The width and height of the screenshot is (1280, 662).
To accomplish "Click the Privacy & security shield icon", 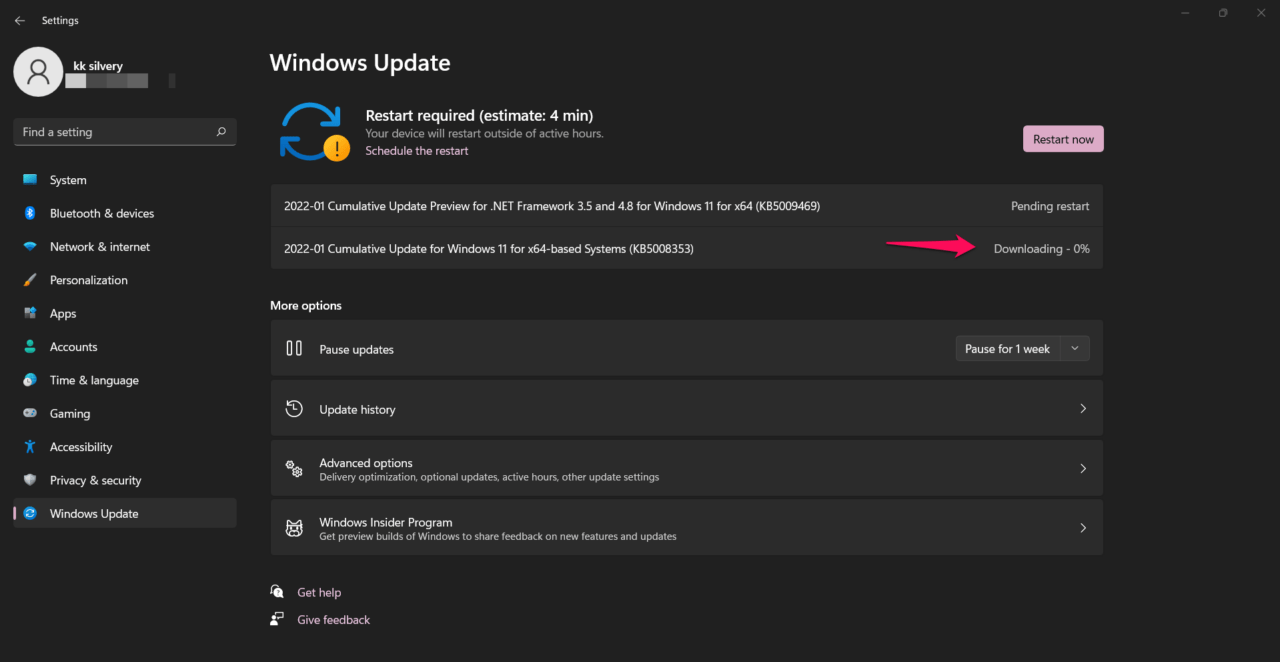I will point(30,480).
